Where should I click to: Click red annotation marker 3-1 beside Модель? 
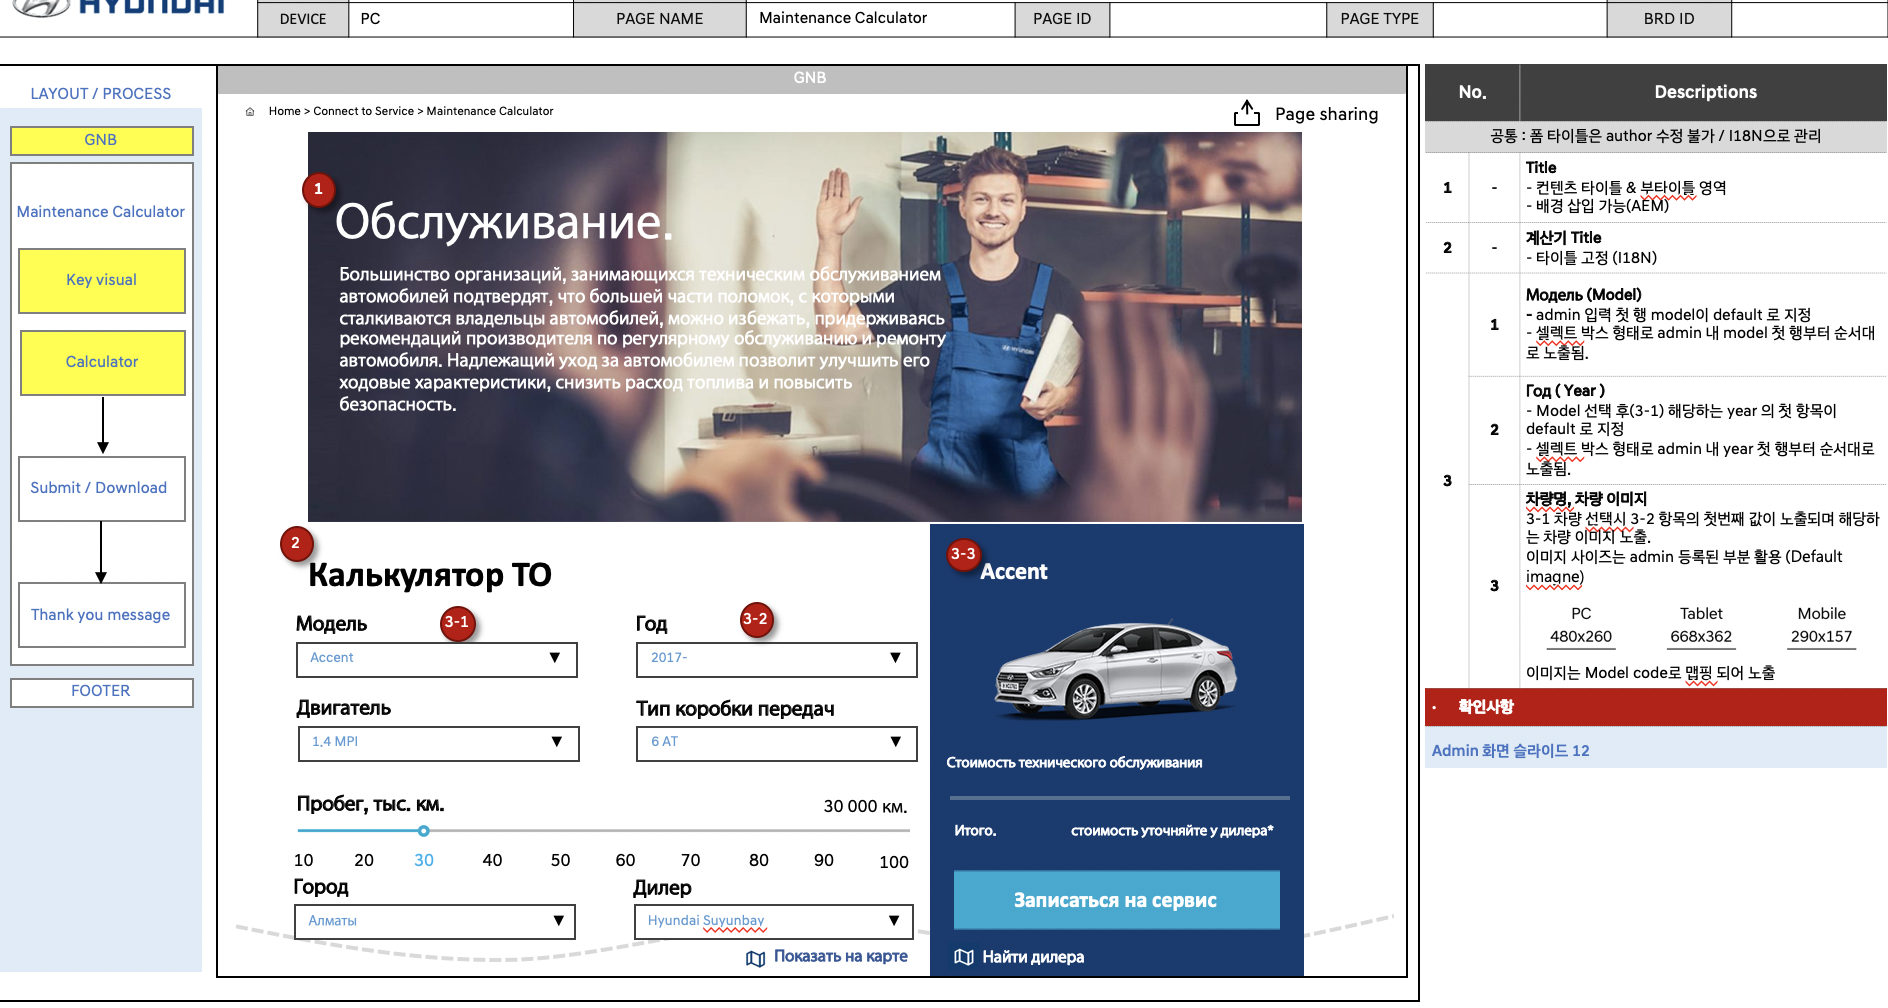coord(457,622)
